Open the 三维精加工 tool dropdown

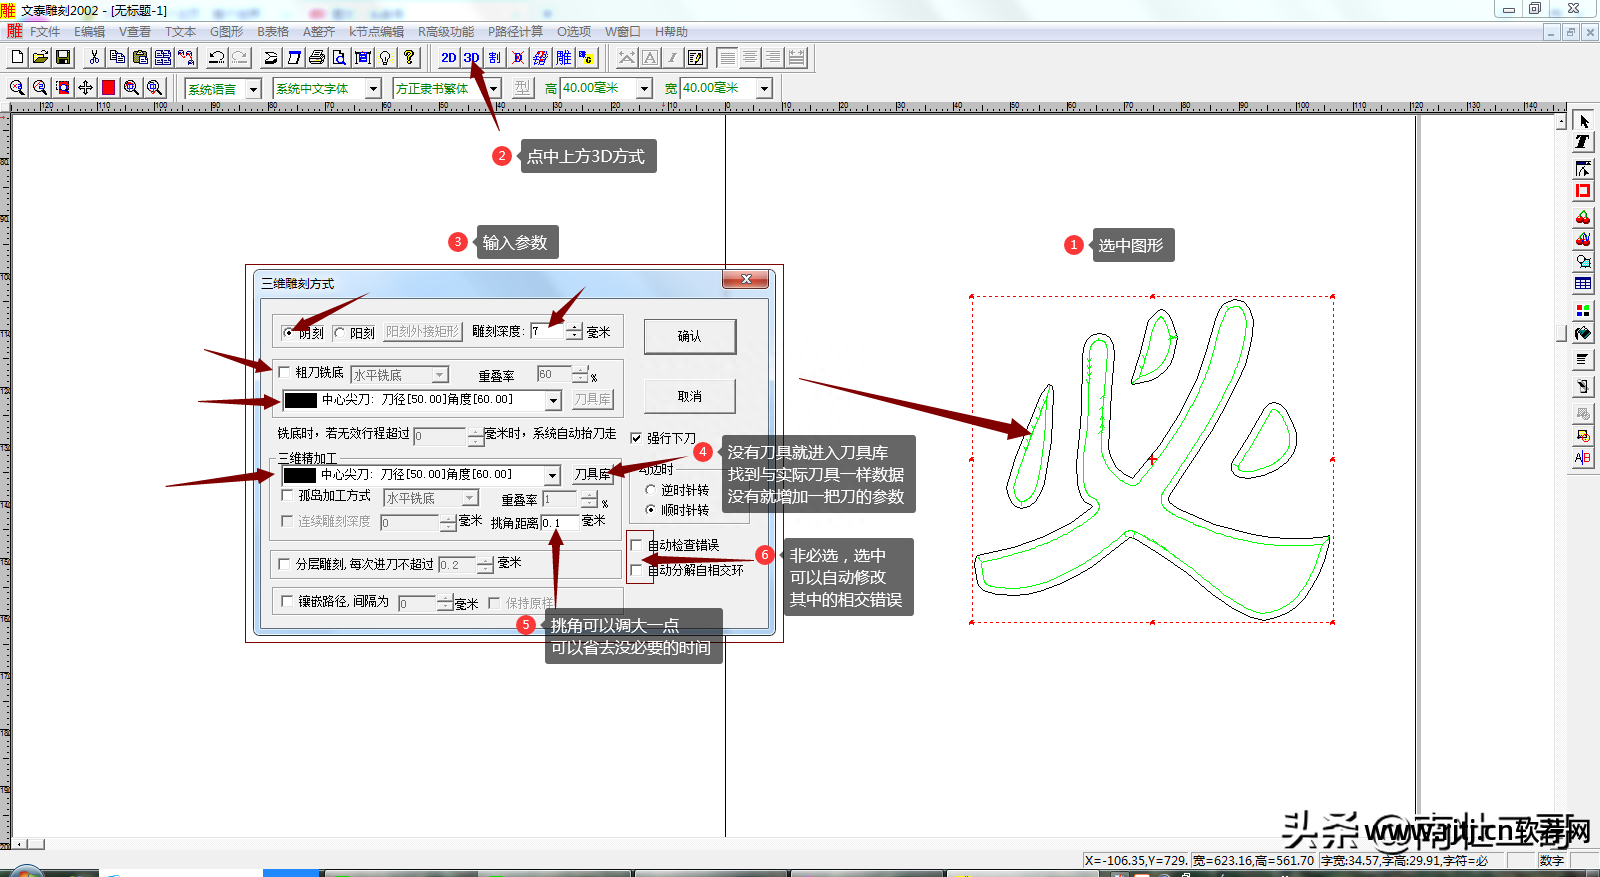pos(552,476)
